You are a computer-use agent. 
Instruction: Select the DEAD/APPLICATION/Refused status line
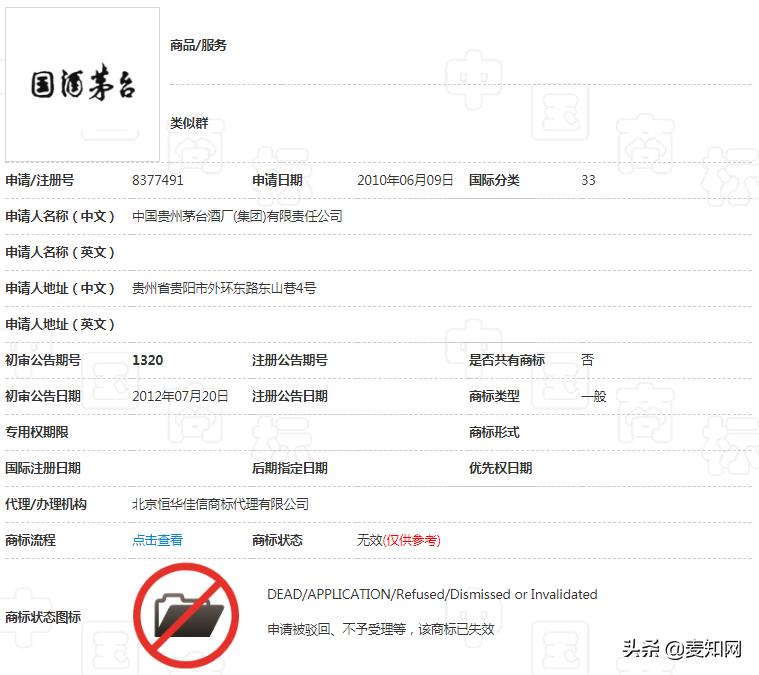(432, 594)
